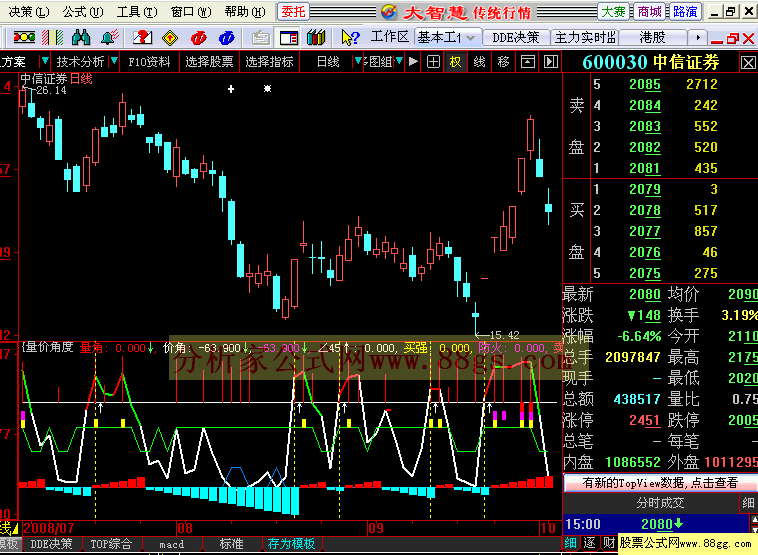
Task: Open the alarm bell alert tool
Action: pos(110,37)
